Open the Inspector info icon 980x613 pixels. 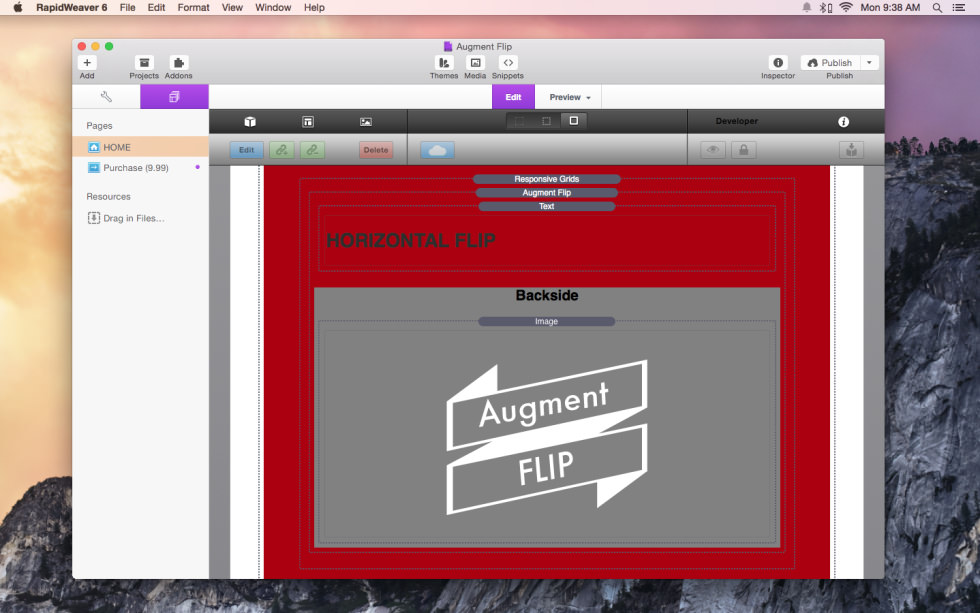(778, 62)
